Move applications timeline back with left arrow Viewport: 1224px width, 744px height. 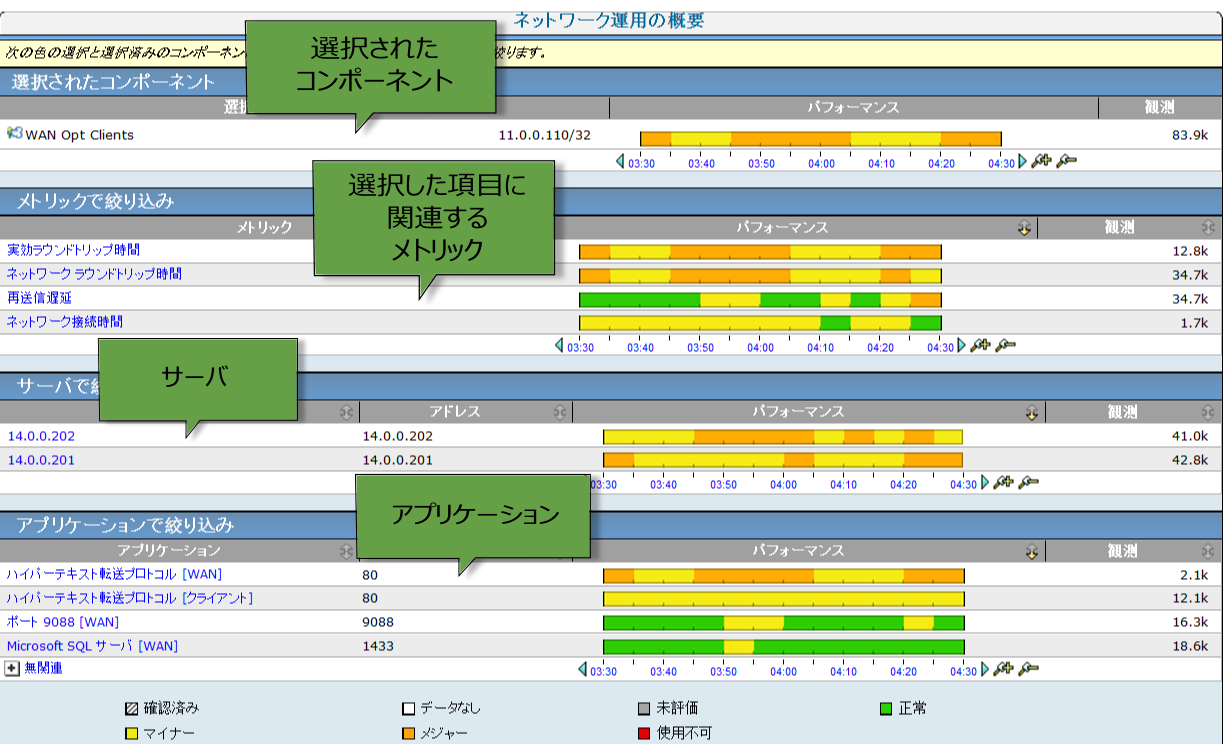pos(584,670)
